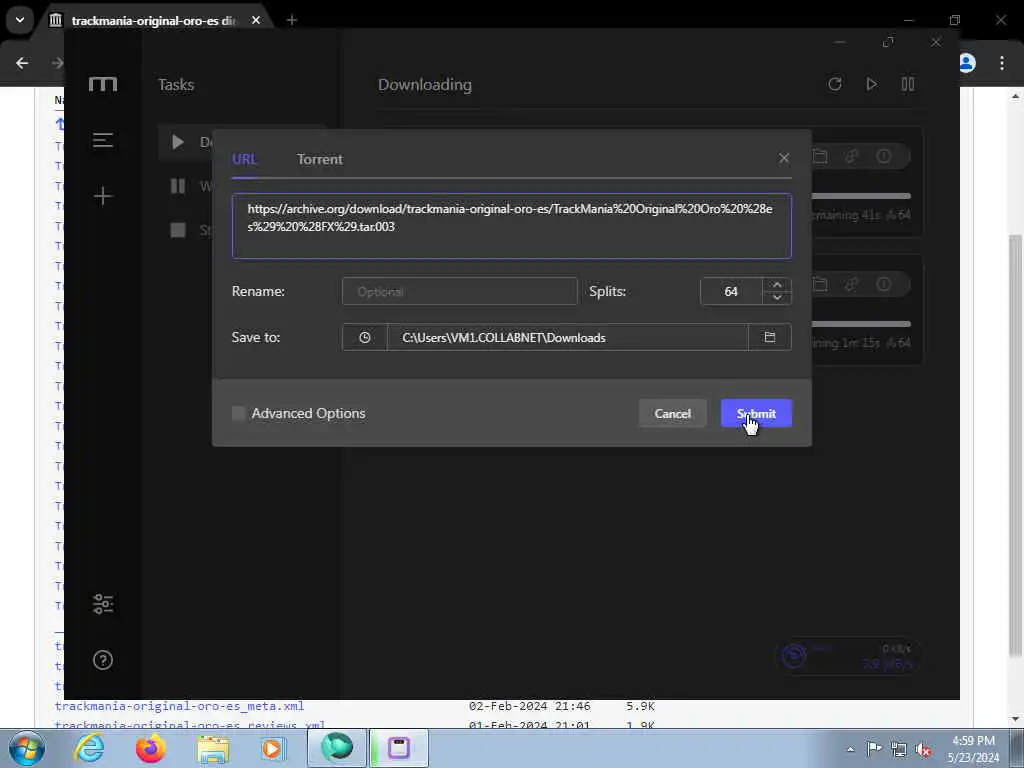
Task: Click into the URL text area
Action: click(x=511, y=226)
